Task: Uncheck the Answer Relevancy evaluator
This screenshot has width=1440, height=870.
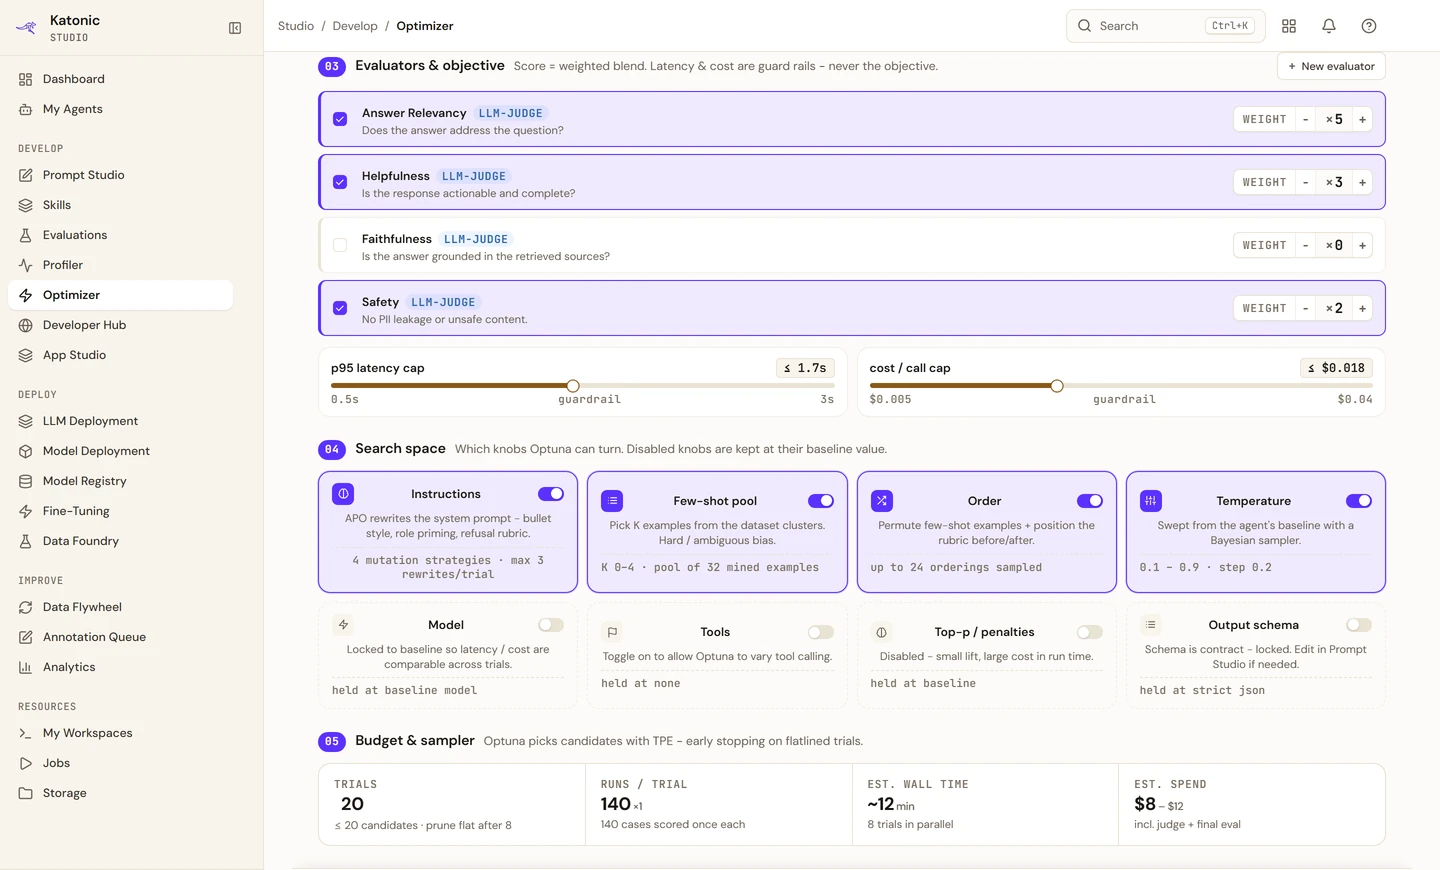Action: tap(340, 119)
